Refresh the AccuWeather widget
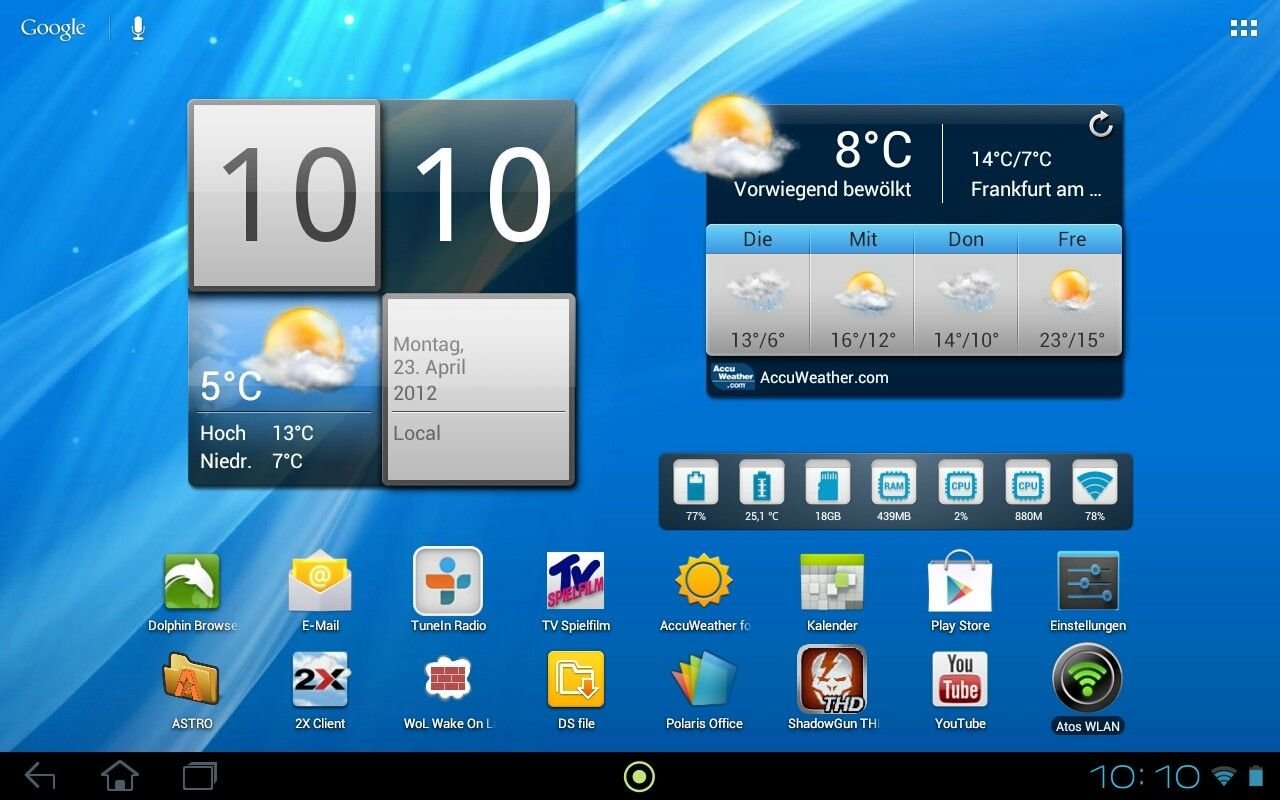1280x800 pixels. 1100,125
